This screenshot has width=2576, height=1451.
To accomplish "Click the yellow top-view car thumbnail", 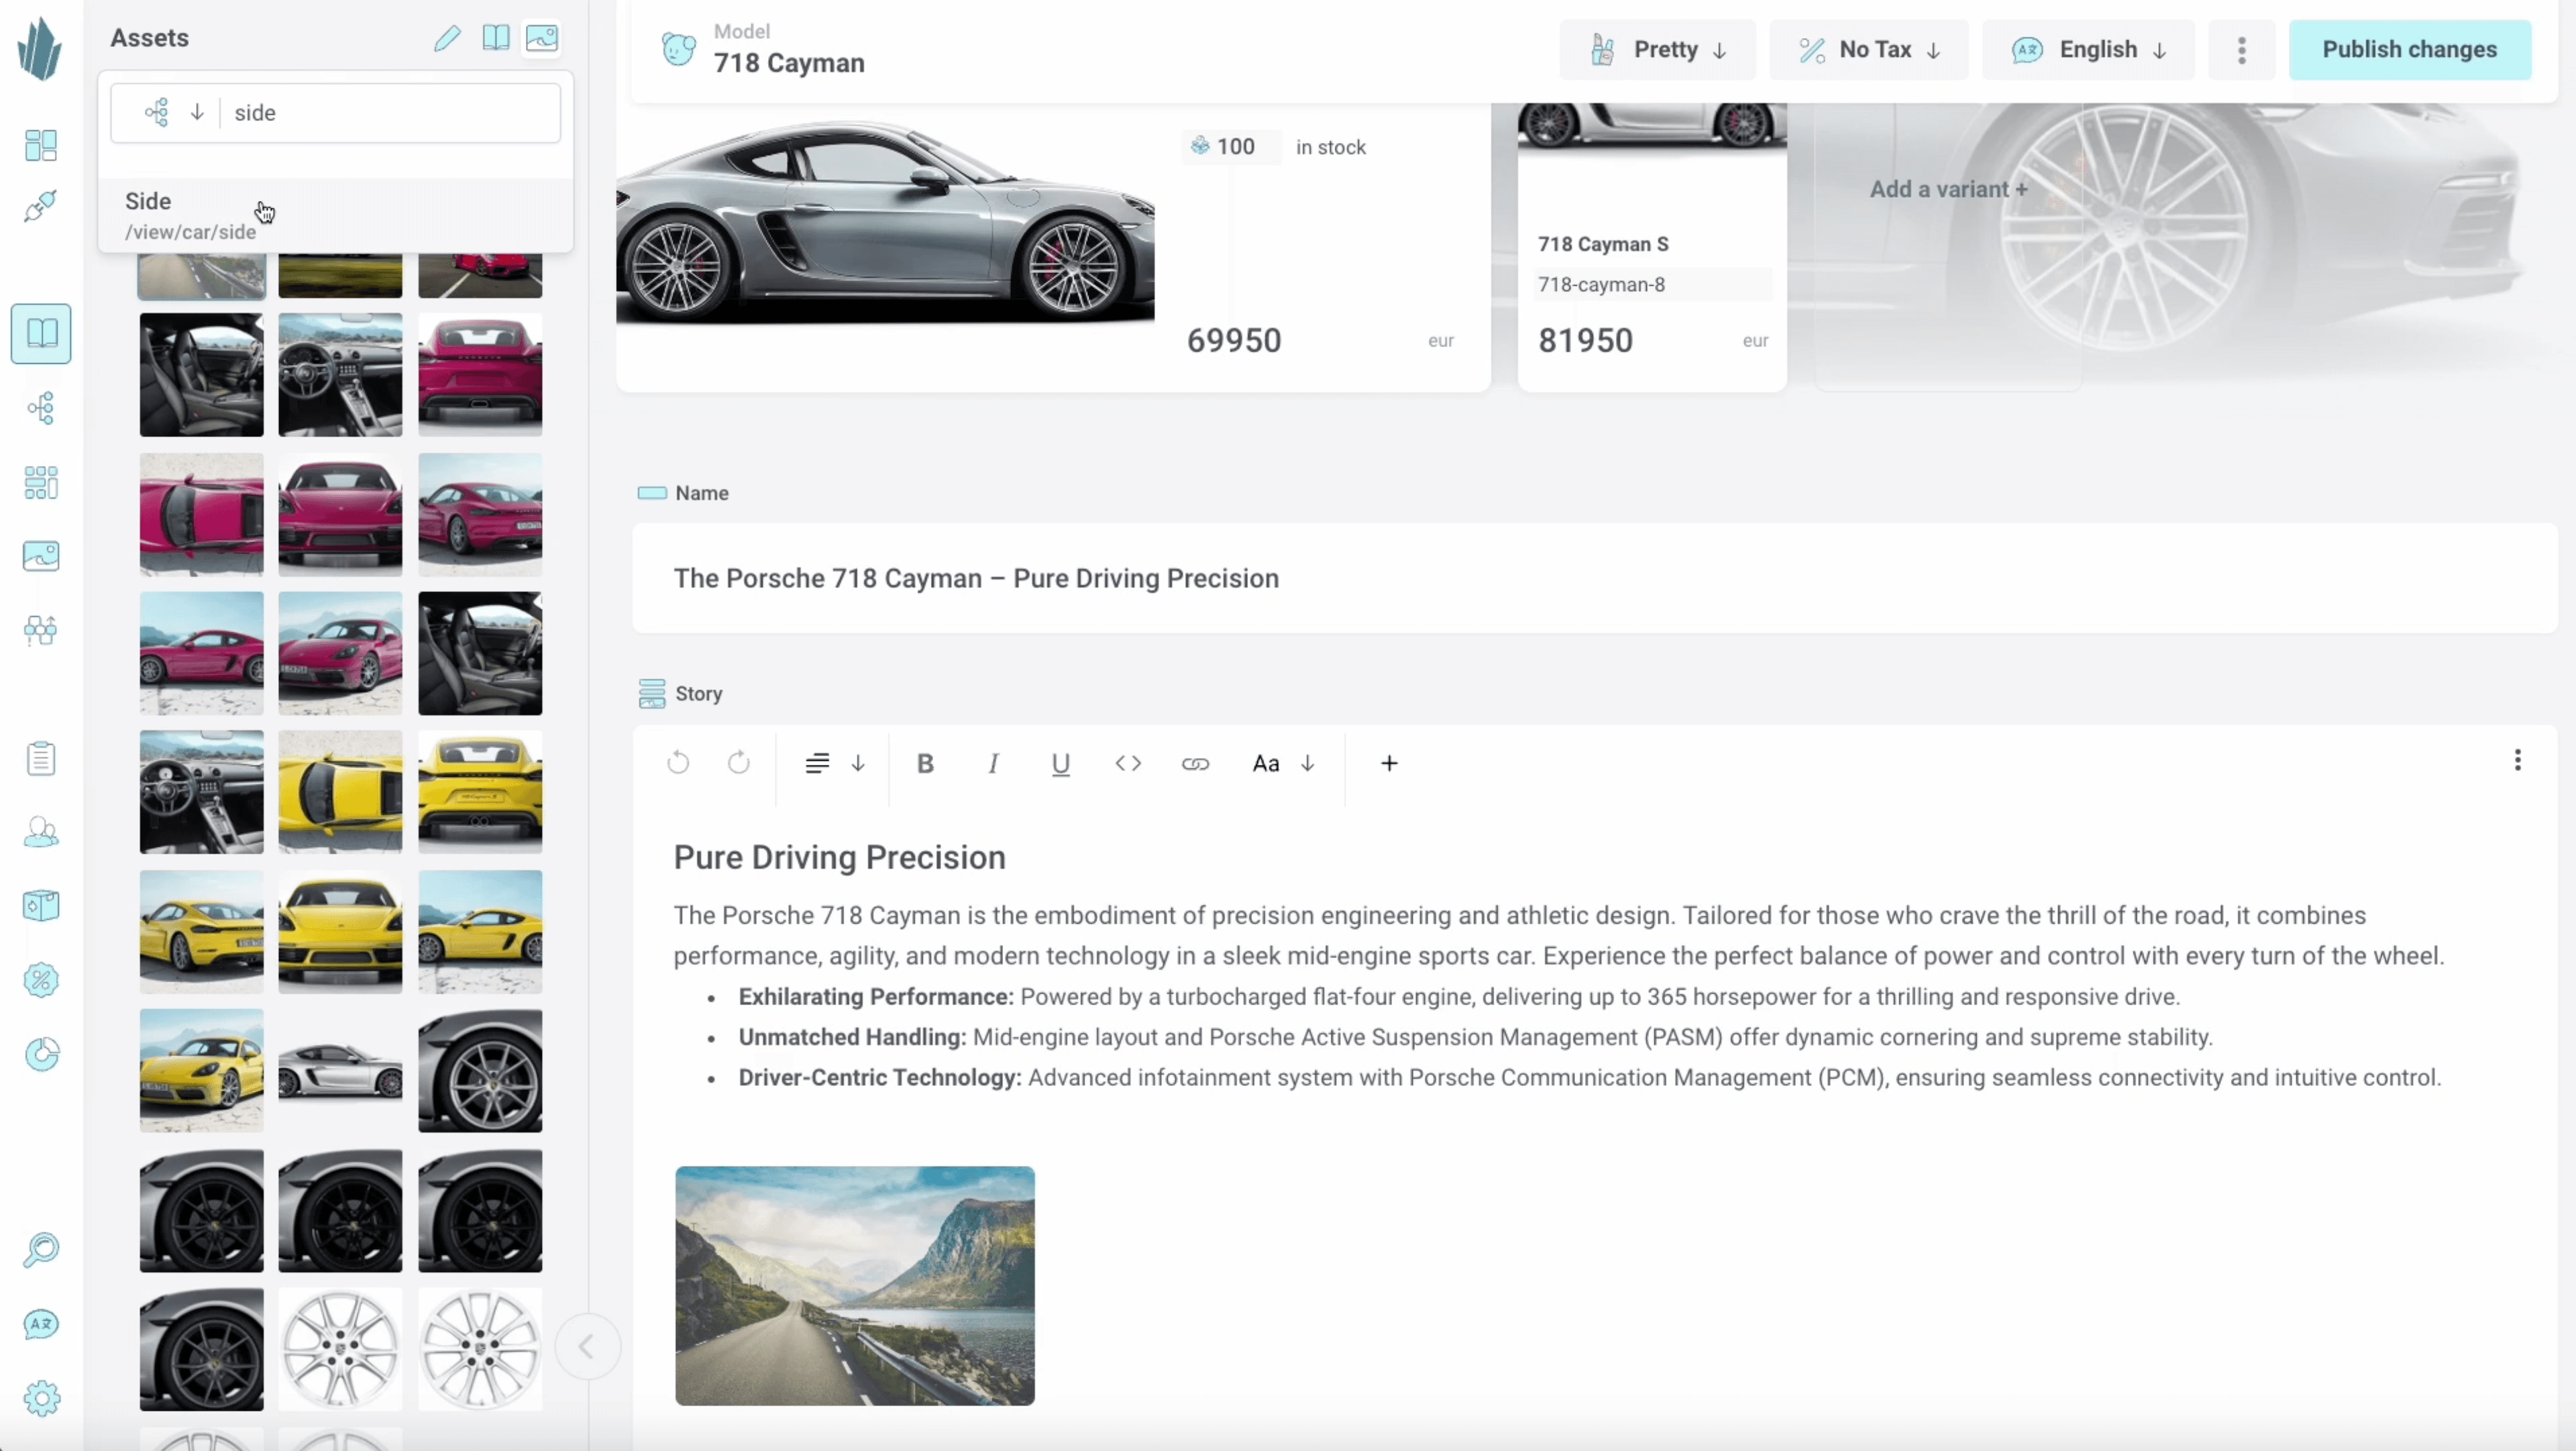I will click(339, 792).
